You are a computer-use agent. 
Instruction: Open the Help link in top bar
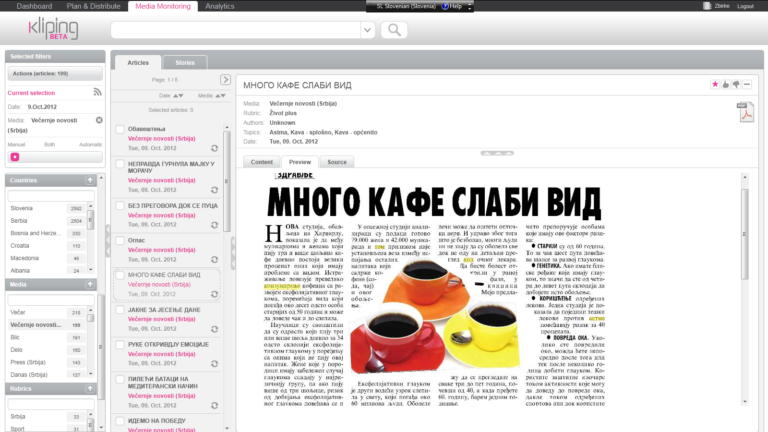coord(453,6)
